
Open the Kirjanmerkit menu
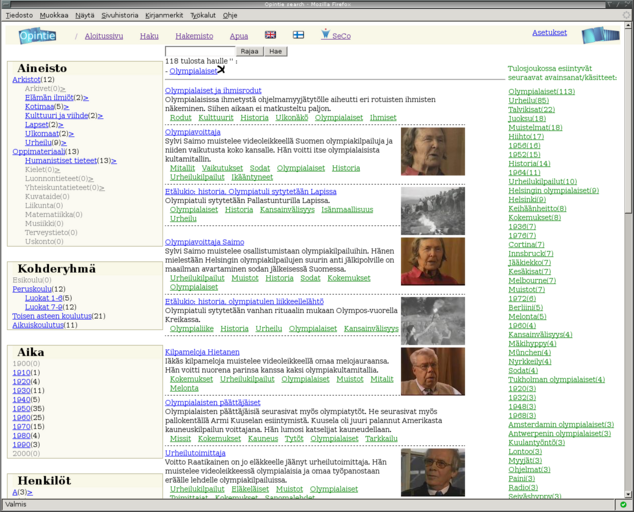164,15
